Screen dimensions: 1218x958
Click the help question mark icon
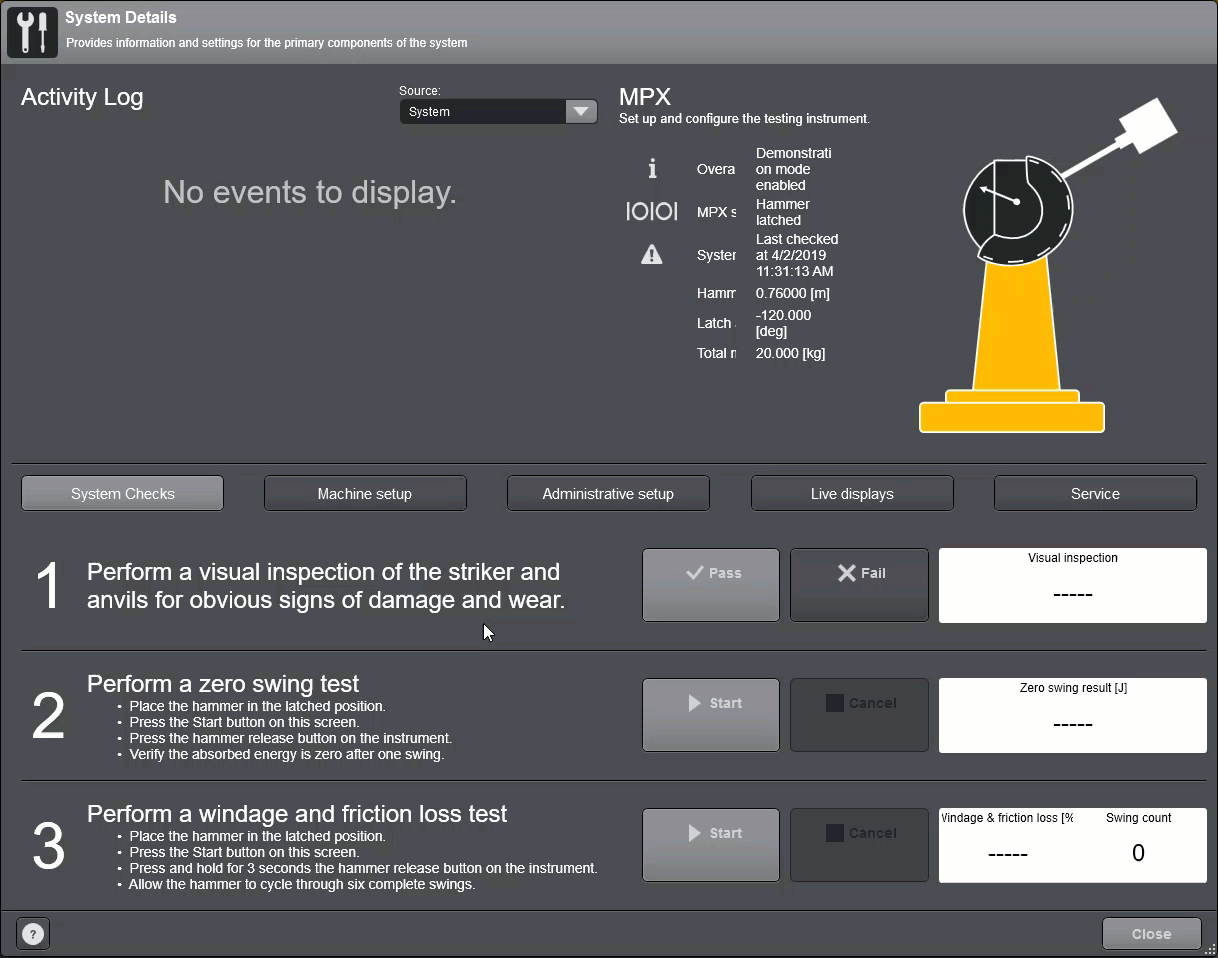(x=33, y=934)
